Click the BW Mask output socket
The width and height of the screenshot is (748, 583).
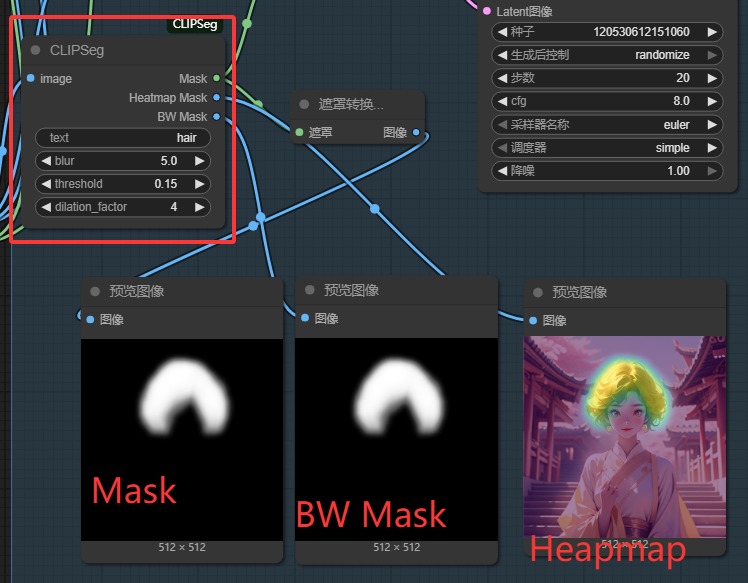[217, 117]
